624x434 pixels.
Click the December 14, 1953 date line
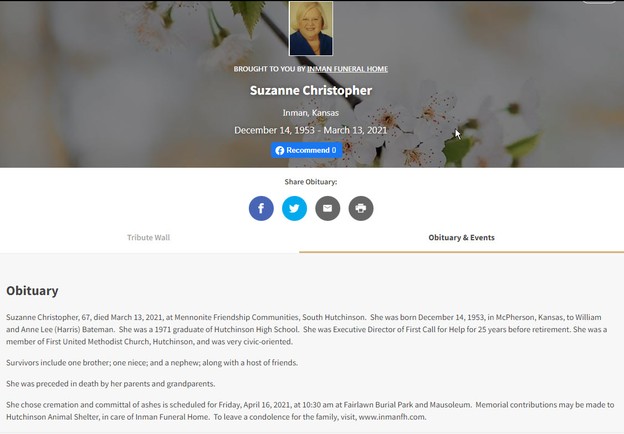pos(311,130)
